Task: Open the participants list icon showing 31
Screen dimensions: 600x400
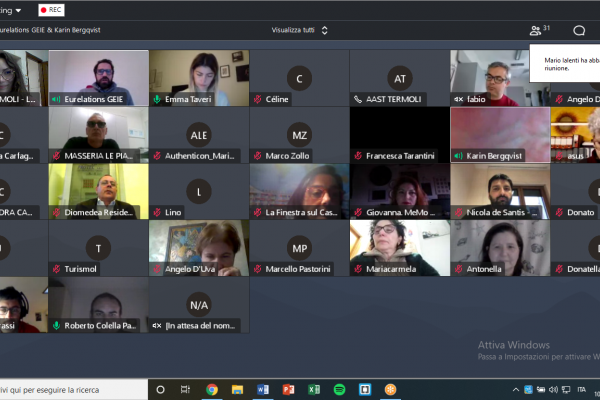Action: click(540, 30)
